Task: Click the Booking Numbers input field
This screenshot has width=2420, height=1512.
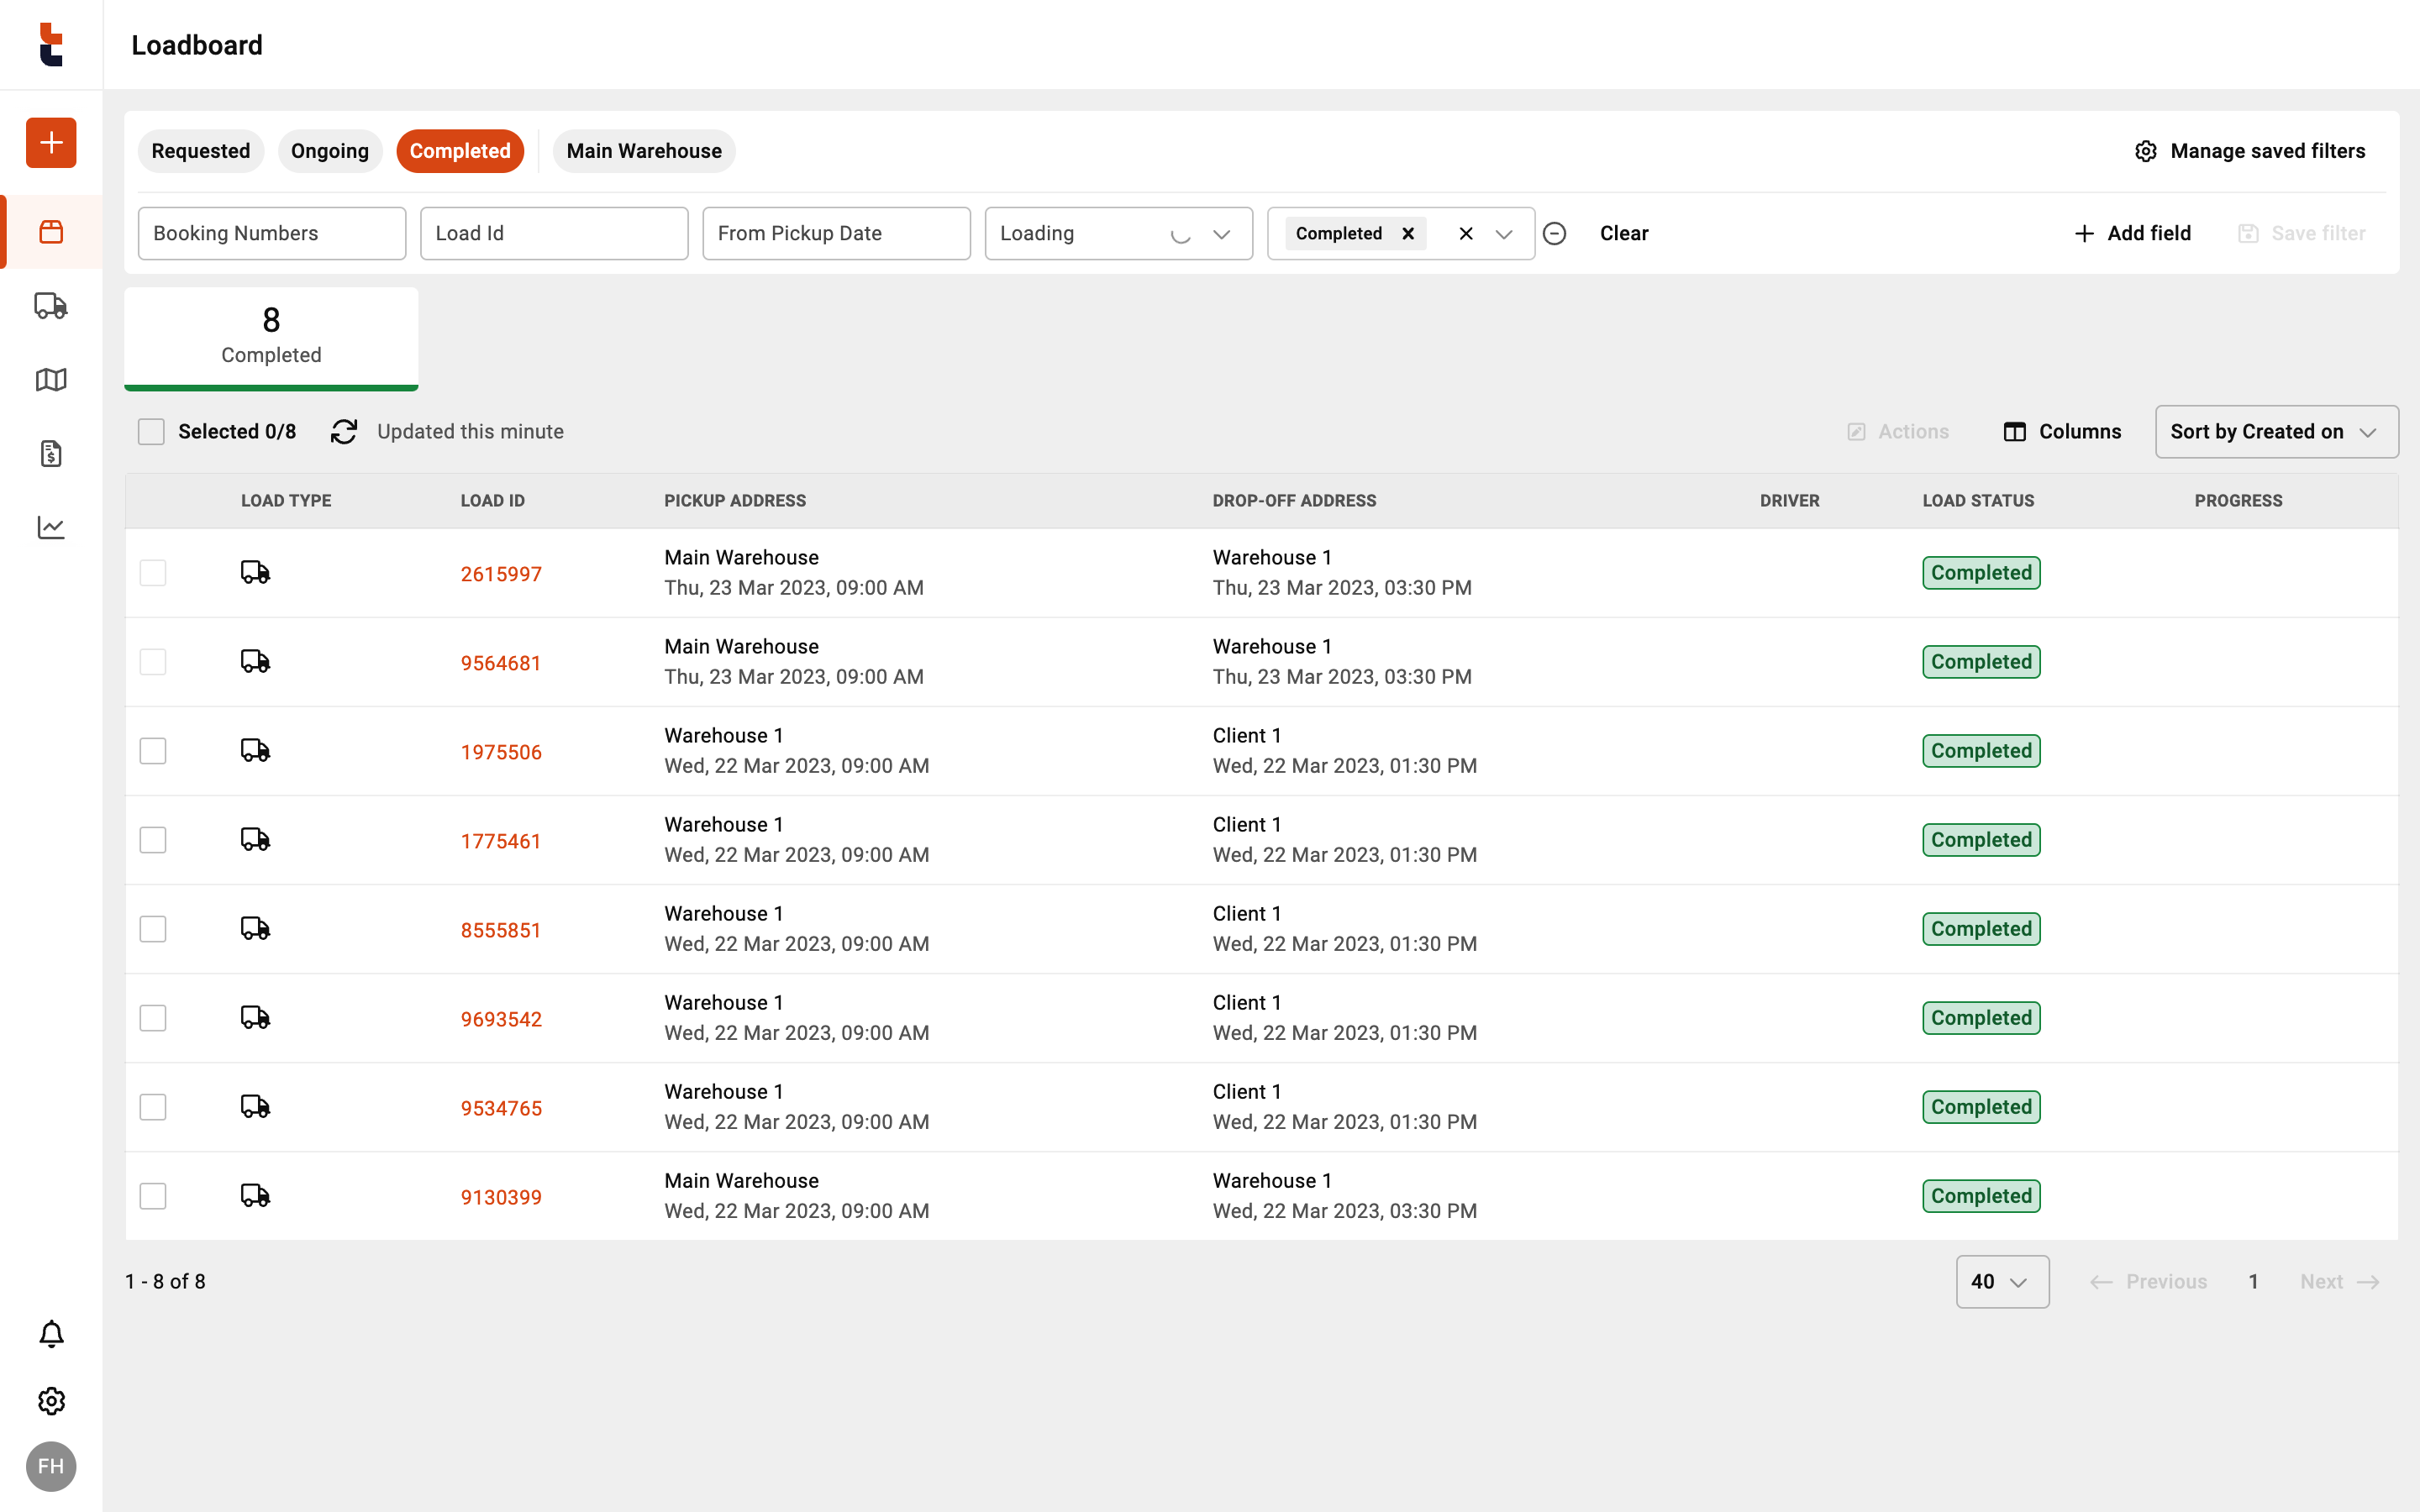Action: (x=271, y=234)
